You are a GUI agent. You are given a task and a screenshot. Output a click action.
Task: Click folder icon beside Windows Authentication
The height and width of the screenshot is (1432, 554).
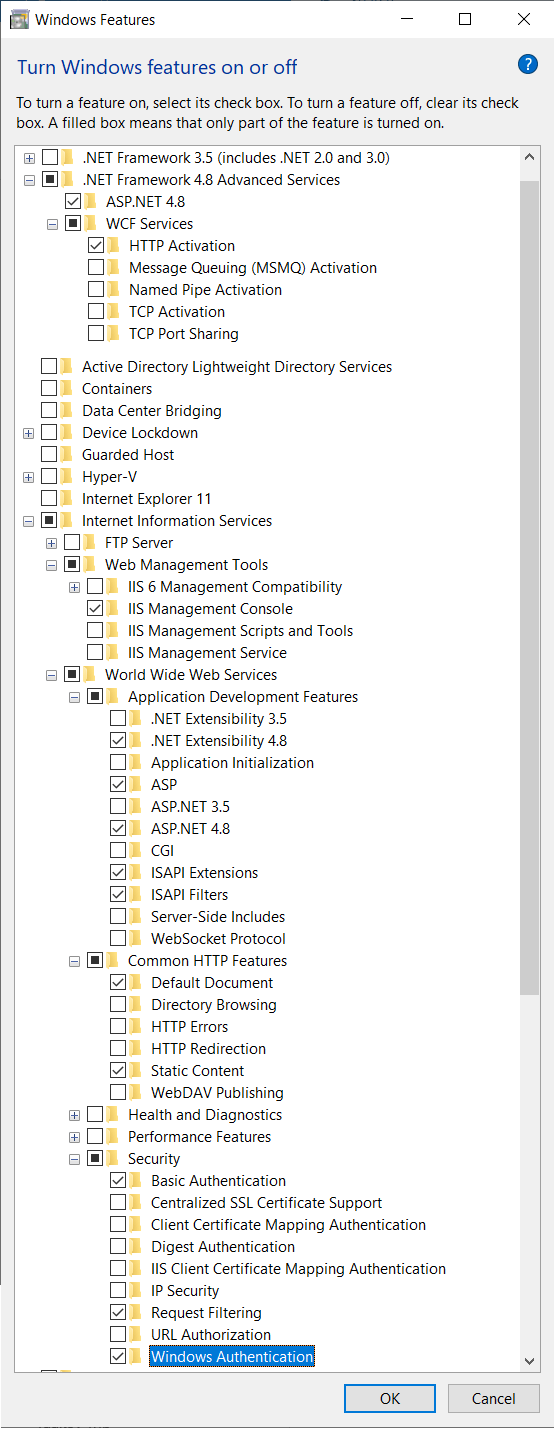point(137,1357)
